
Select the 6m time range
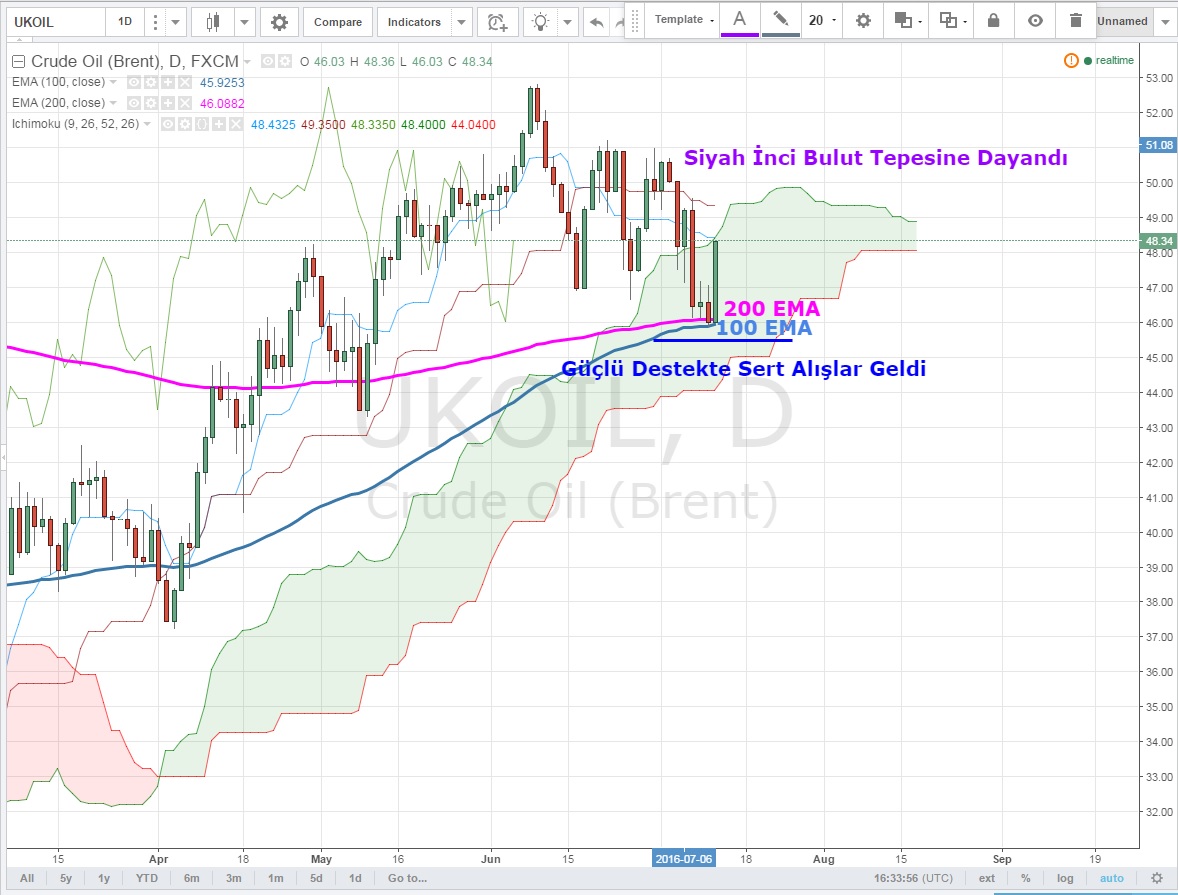pyautogui.click(x=191, y=878)
